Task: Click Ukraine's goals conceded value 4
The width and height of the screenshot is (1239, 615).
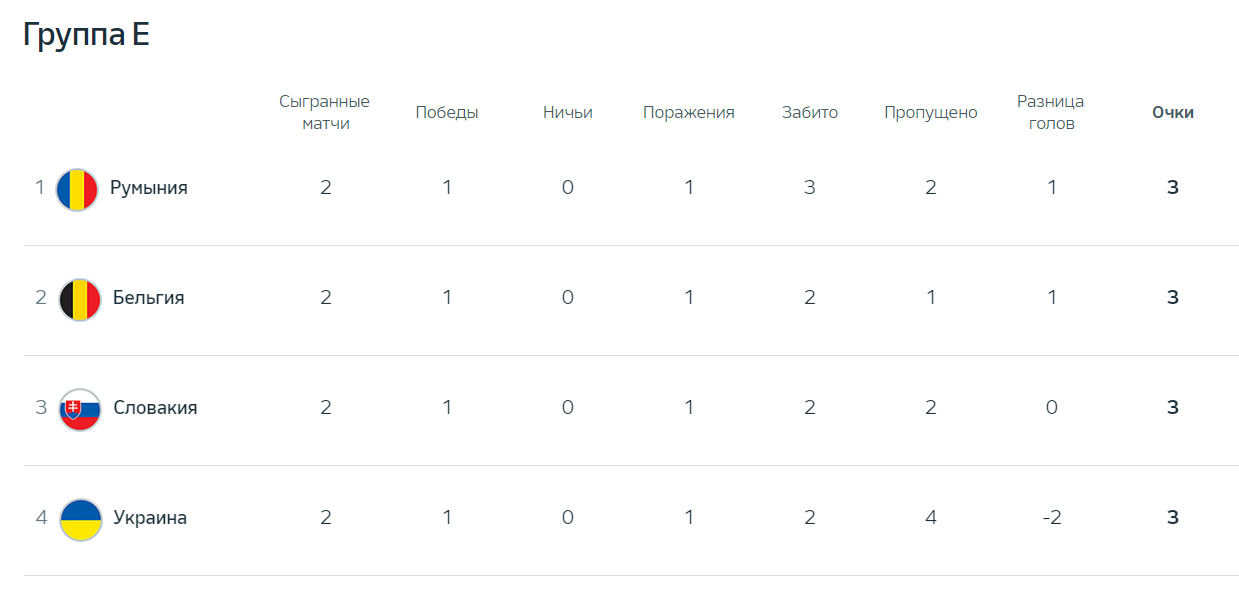Action: click(931, 518)
